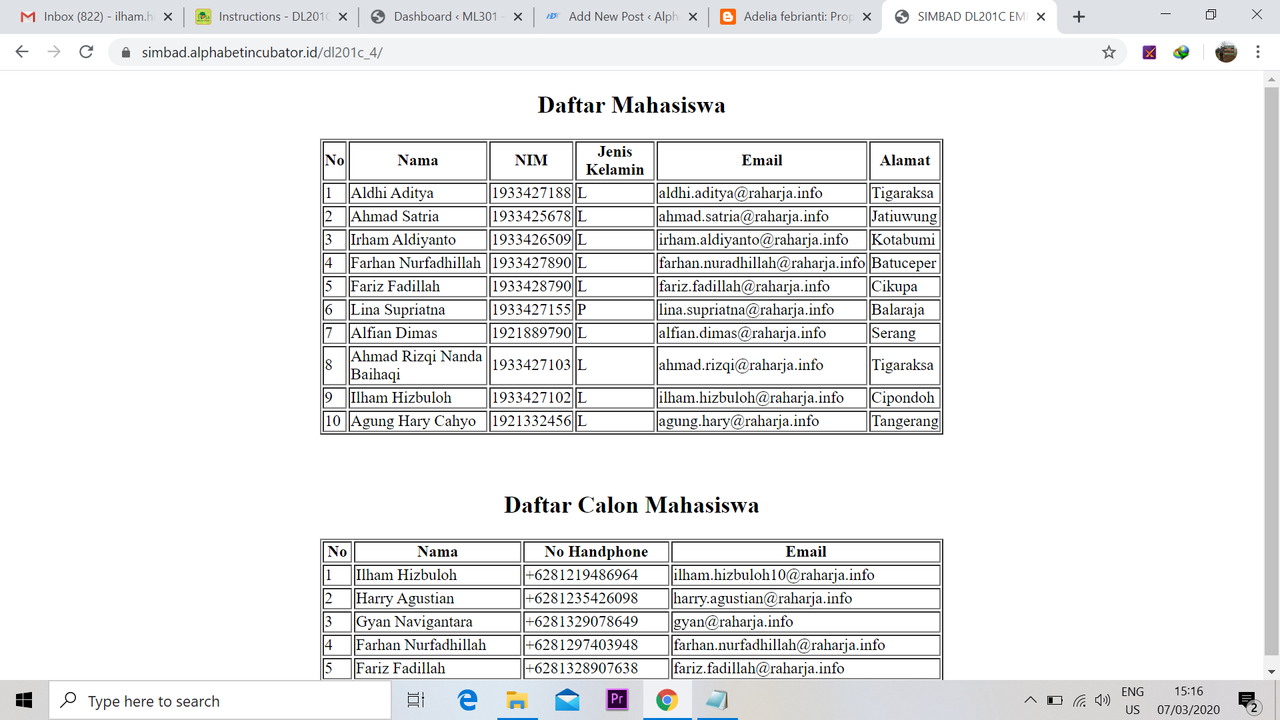The width and height of the screenshot is (1280, 720).
Task: Open File Explorer from the taskbar
Action: pos(516,700)
